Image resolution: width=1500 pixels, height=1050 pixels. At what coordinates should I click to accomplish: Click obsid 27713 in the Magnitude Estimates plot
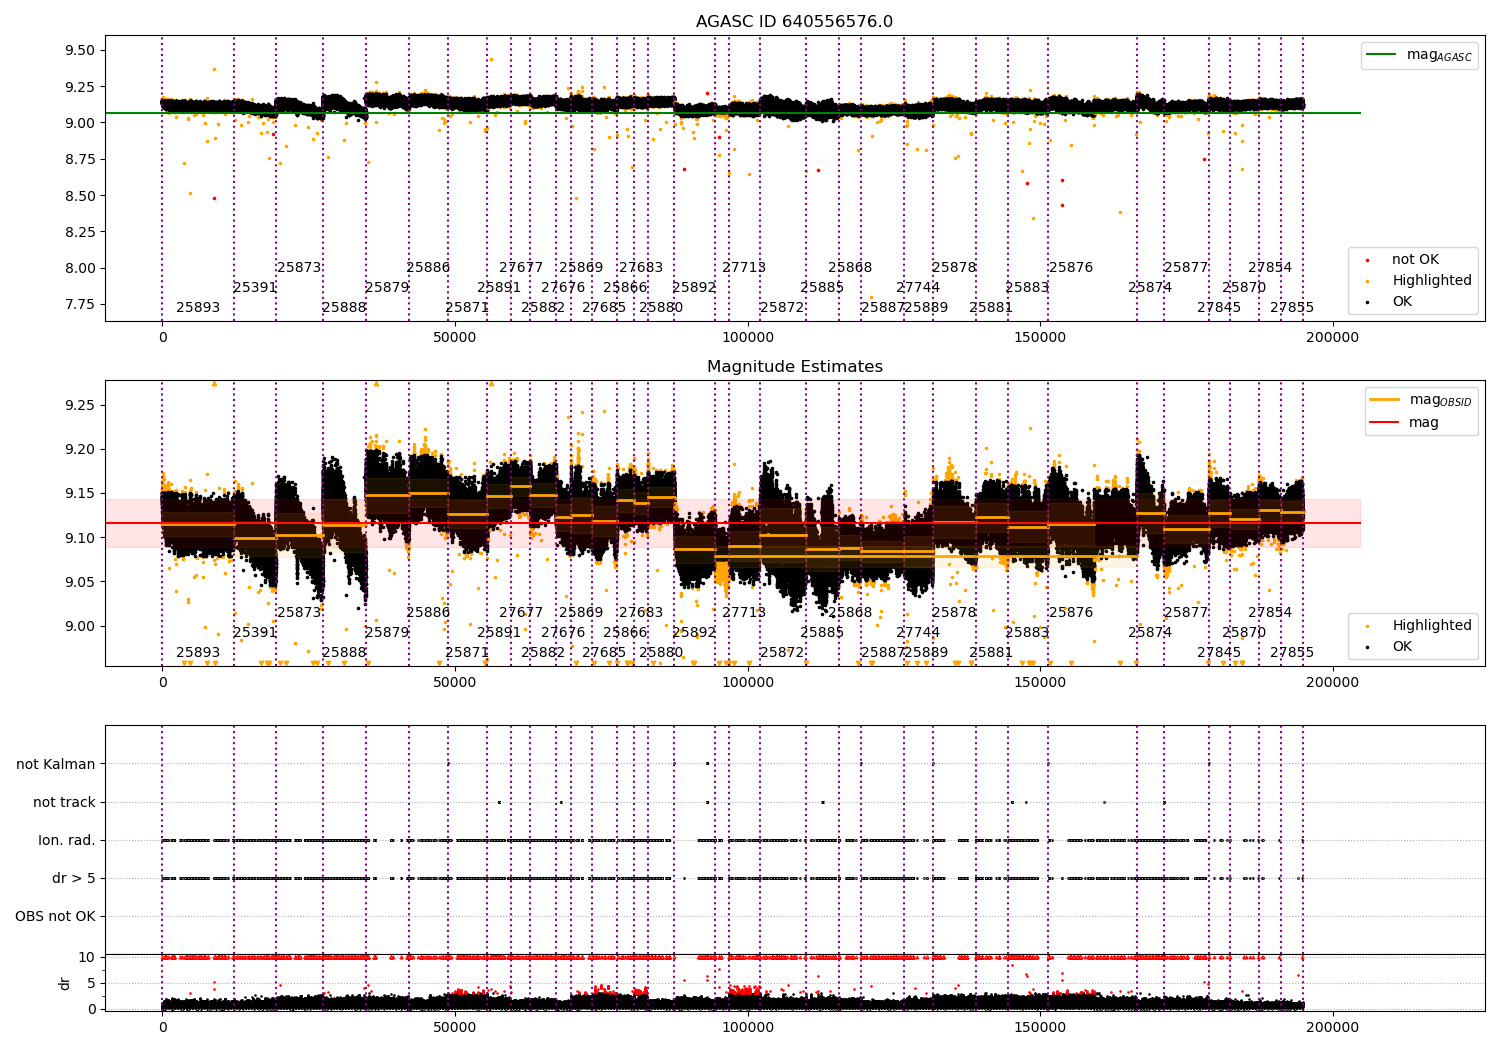744,612
